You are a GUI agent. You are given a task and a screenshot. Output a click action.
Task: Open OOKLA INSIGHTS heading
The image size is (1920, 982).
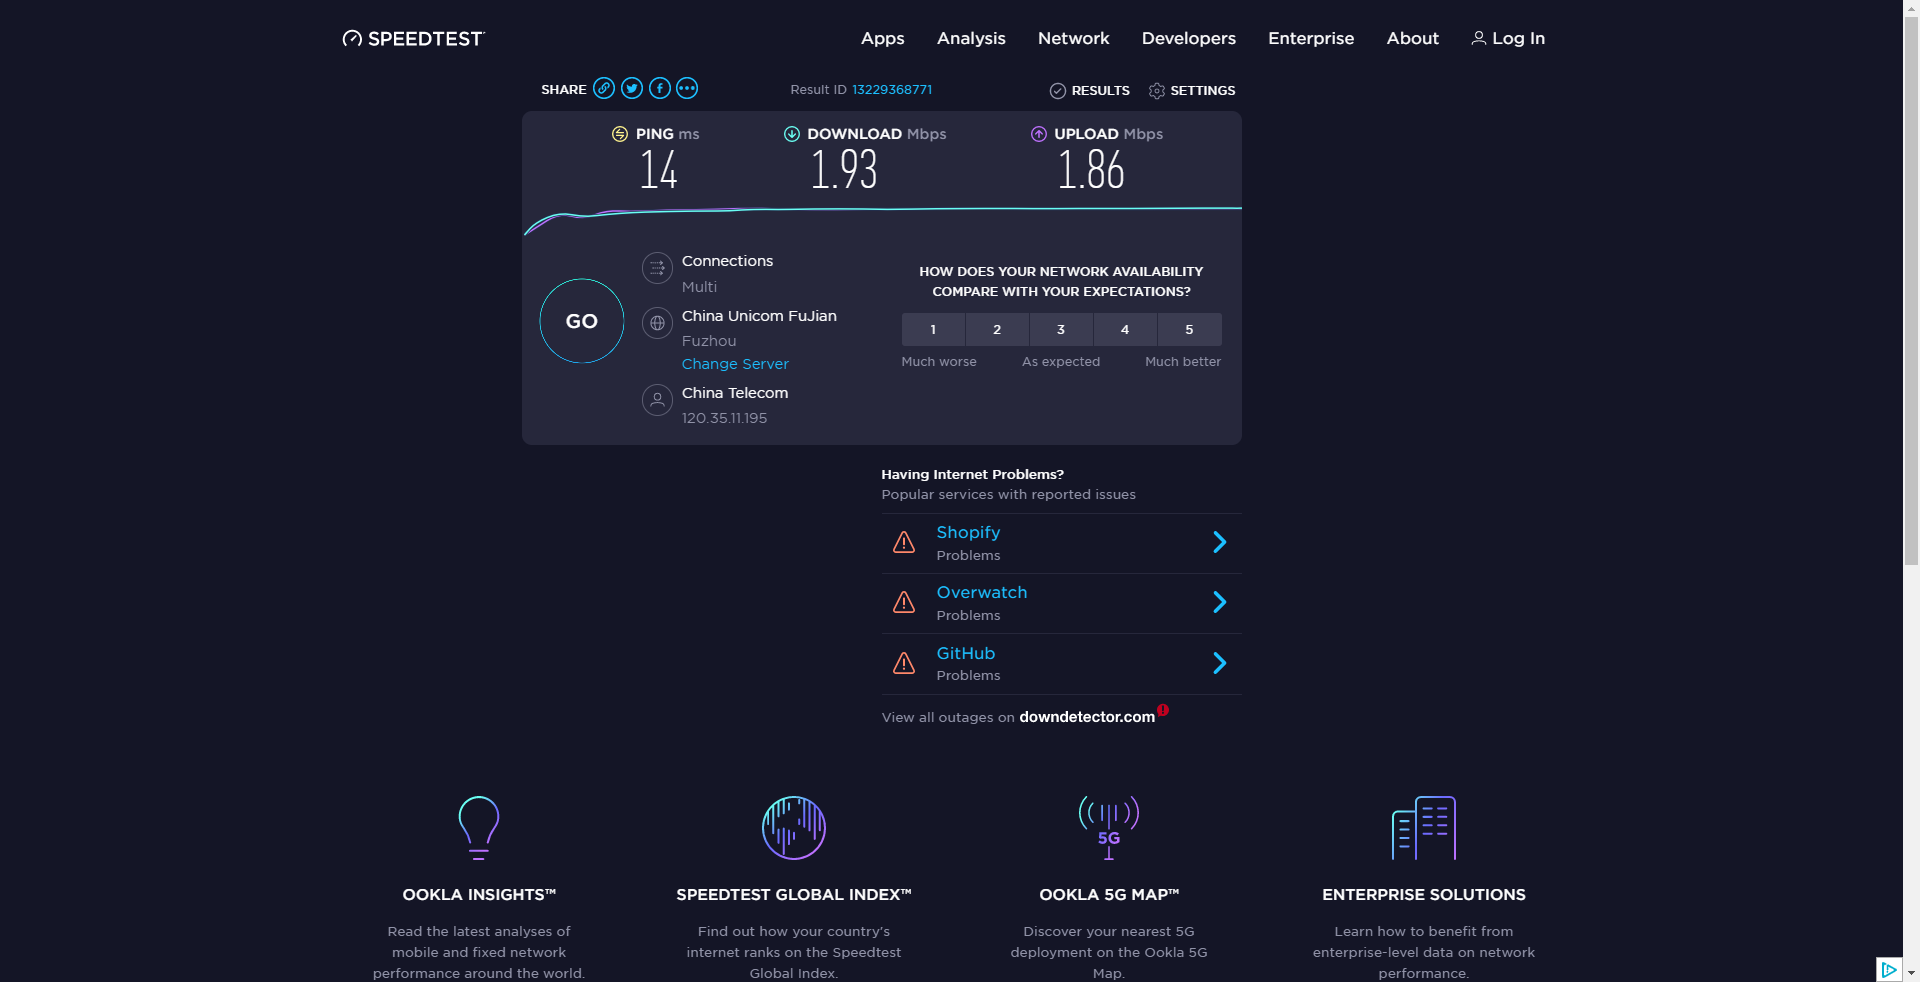pos(479,895)
